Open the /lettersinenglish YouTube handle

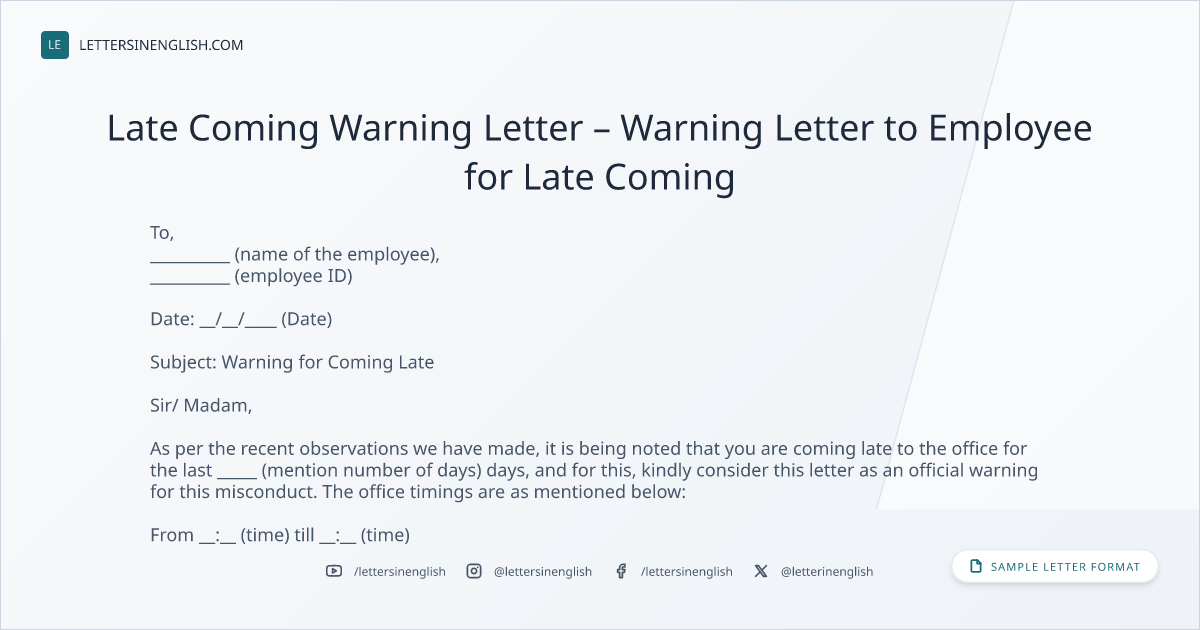click(x=400, y=571)
